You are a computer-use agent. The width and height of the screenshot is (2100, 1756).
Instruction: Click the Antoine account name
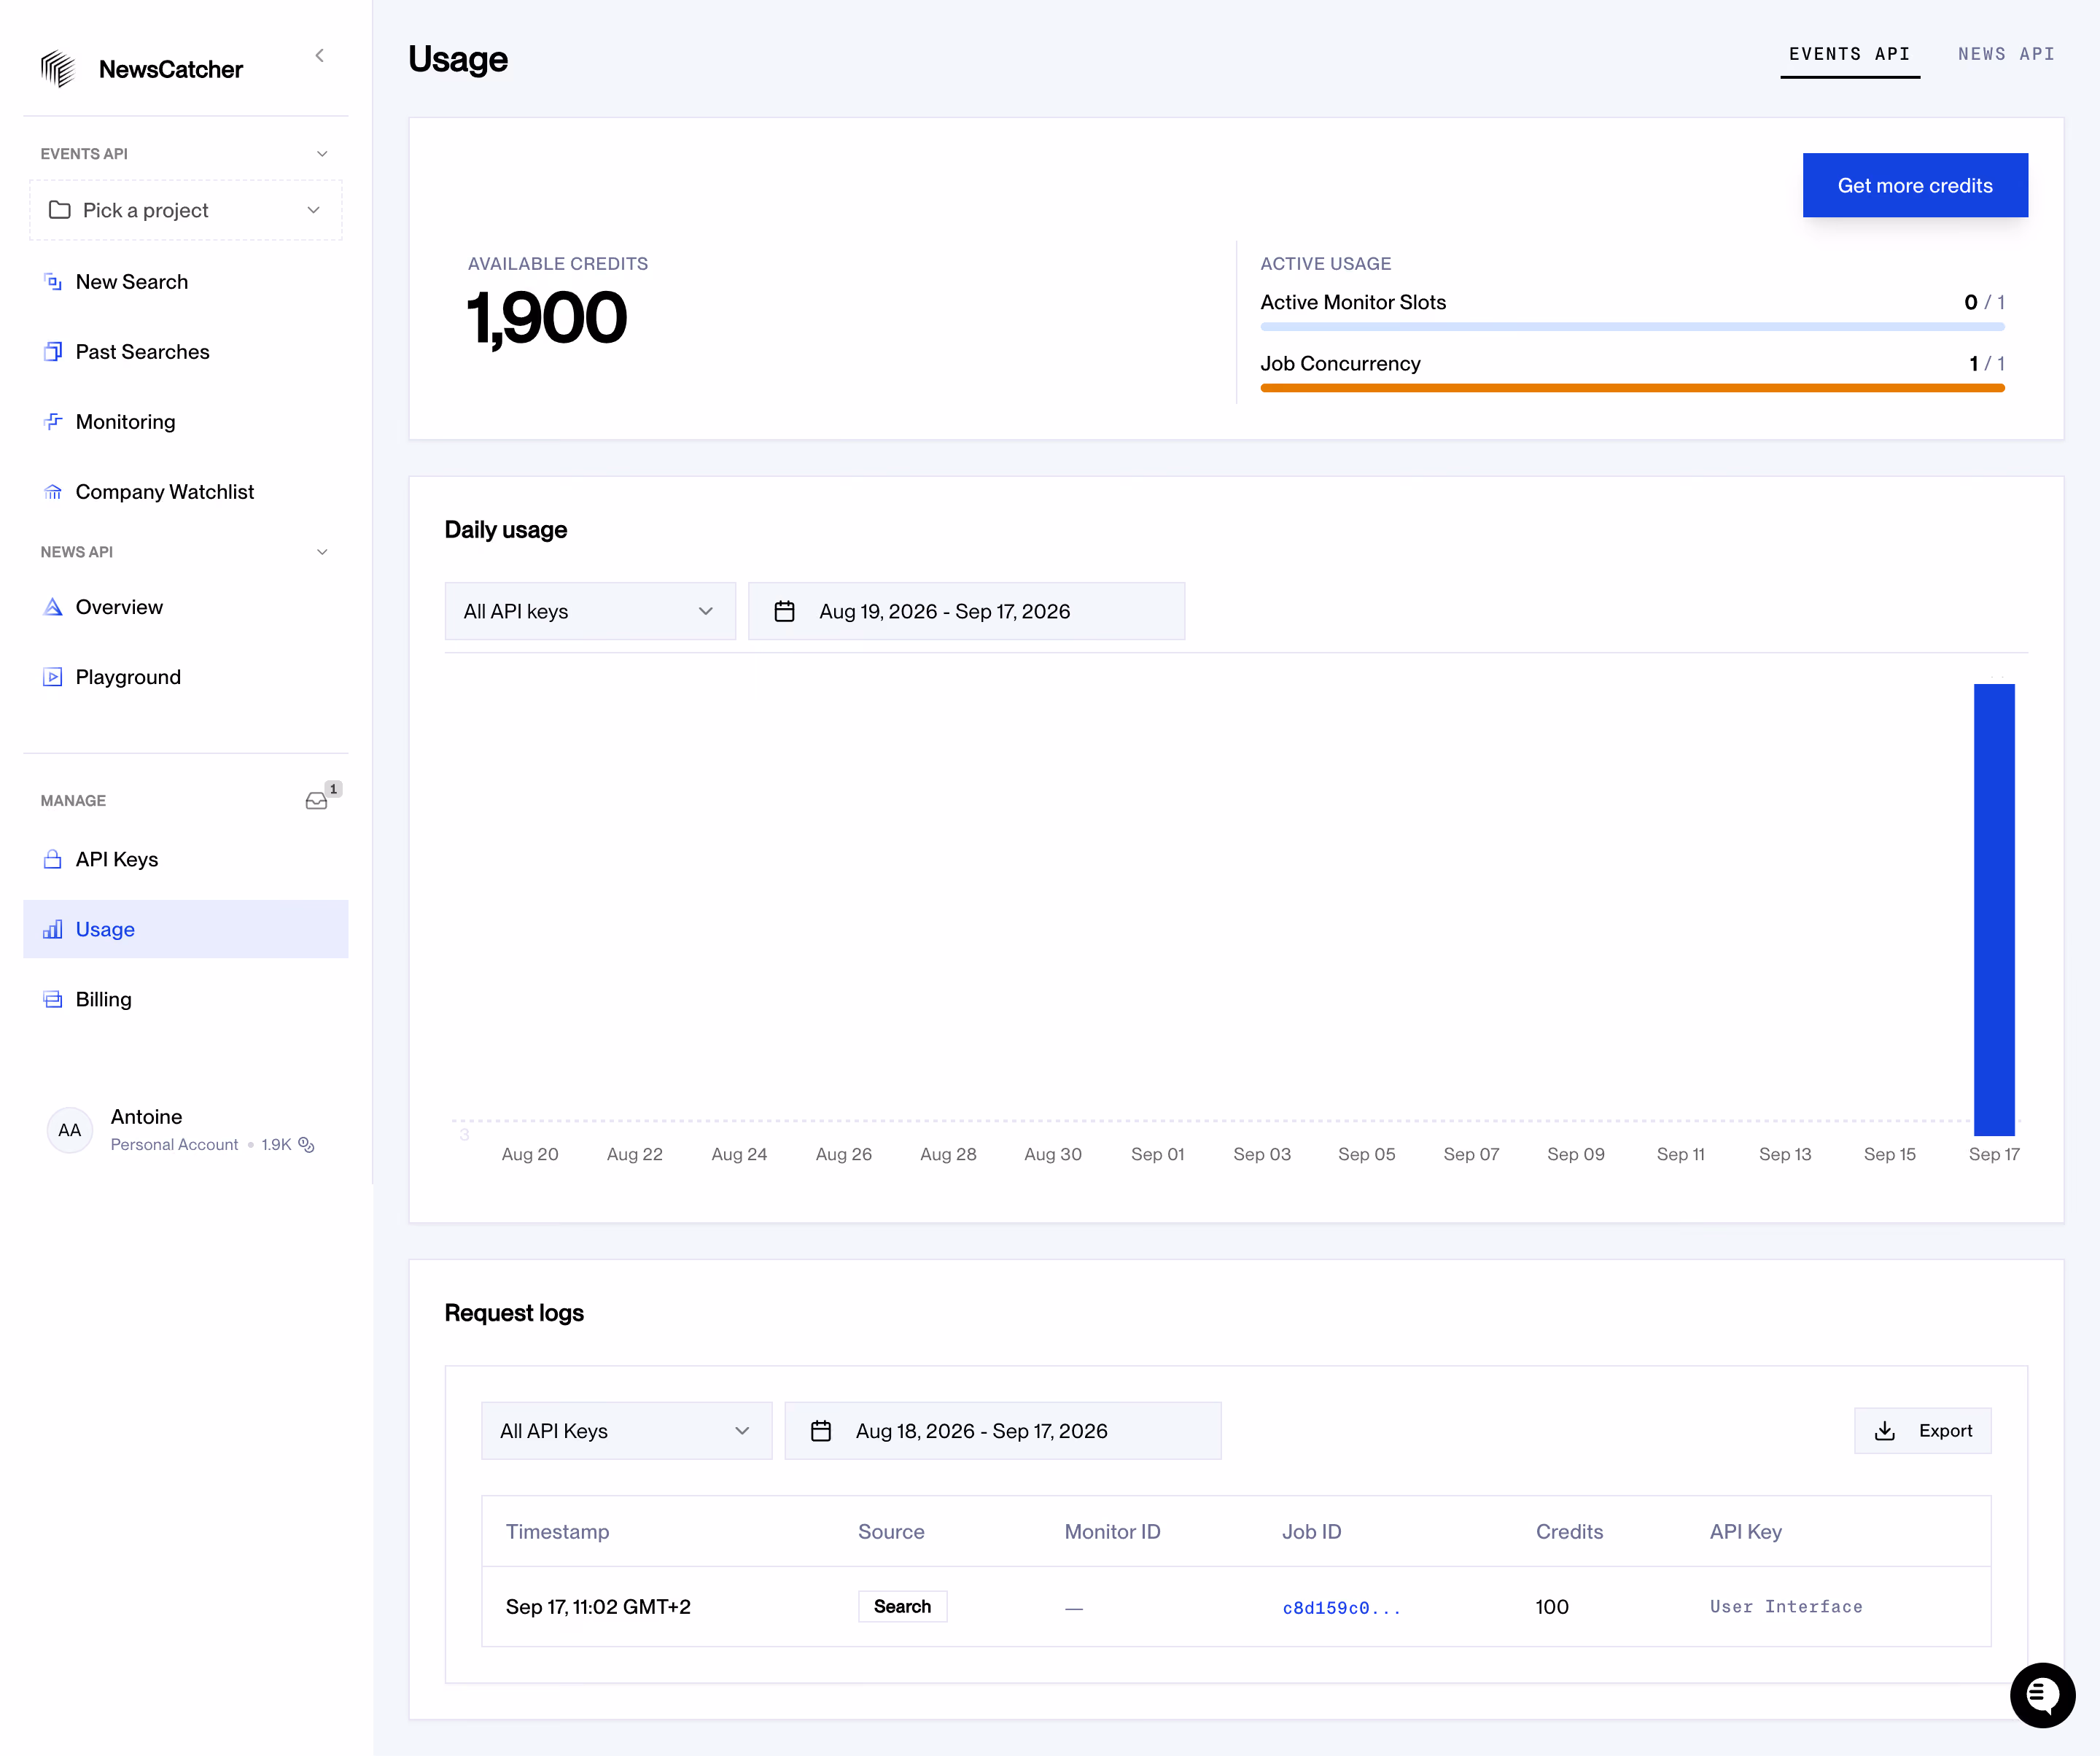146,1117
